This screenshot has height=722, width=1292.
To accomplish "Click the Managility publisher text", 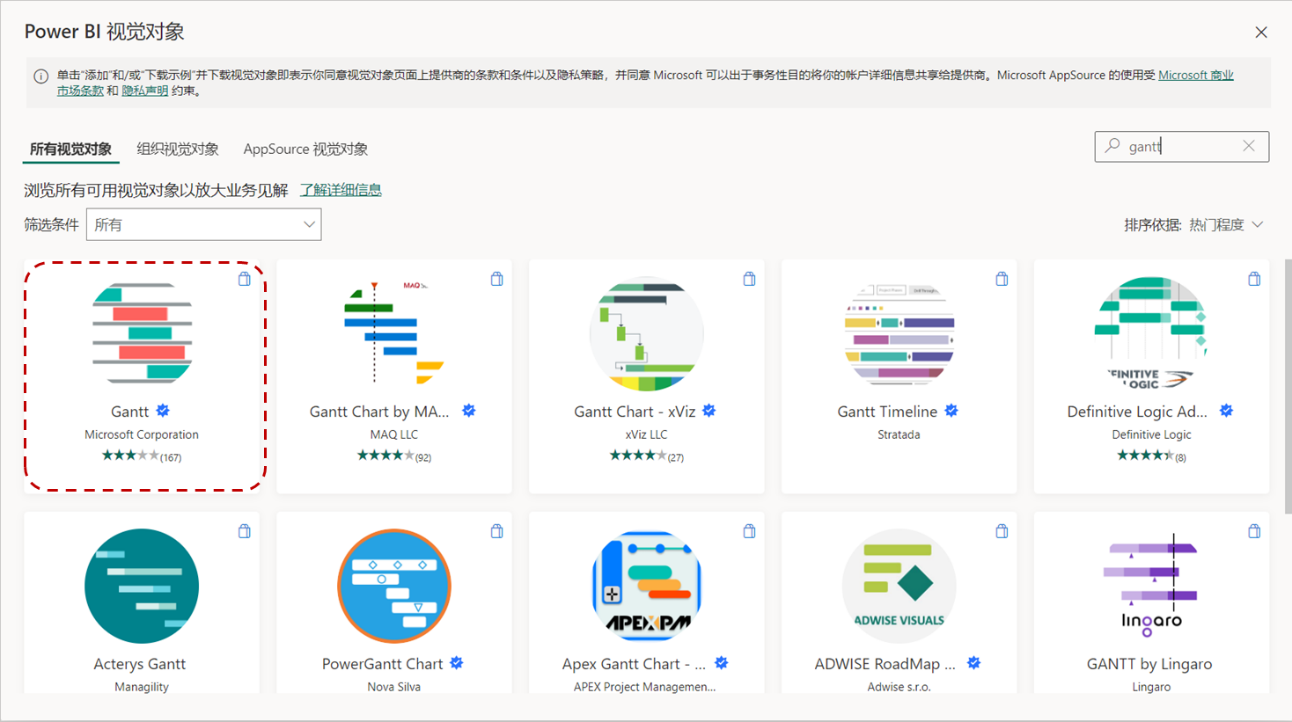I will [142, 687].
